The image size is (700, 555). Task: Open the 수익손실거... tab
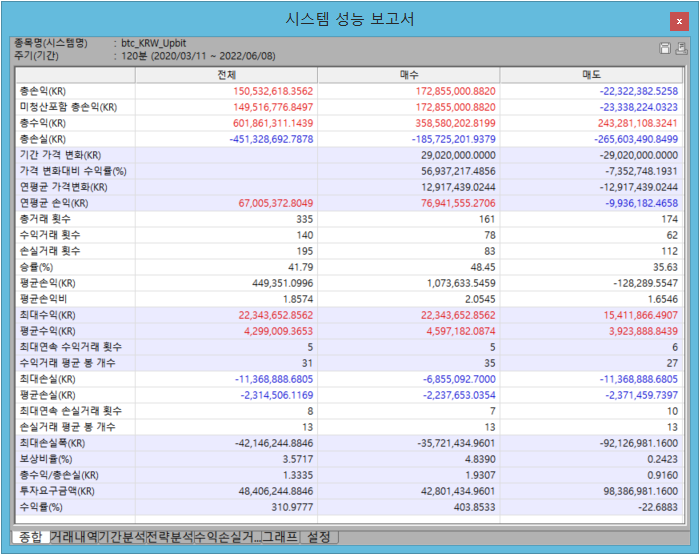(x=226, y=537)
